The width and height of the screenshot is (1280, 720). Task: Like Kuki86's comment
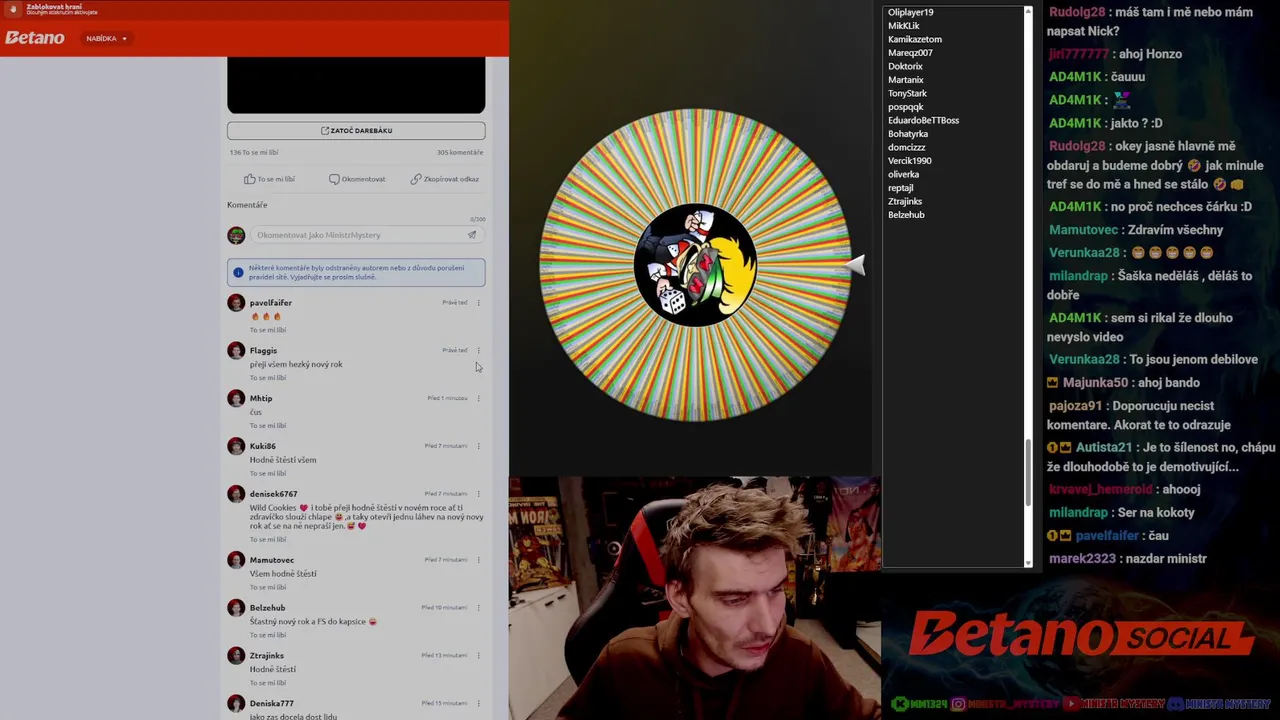(268, 473)
